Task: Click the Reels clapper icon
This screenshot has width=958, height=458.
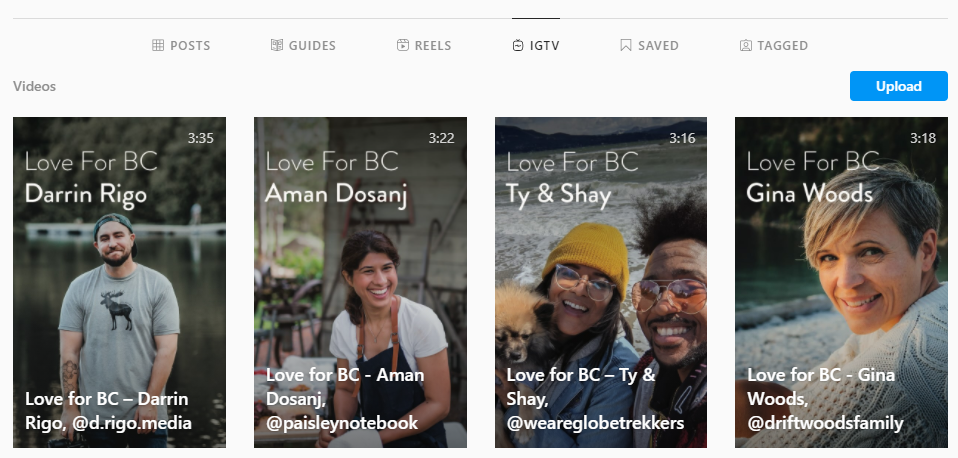Action: (x=403, y=46)
